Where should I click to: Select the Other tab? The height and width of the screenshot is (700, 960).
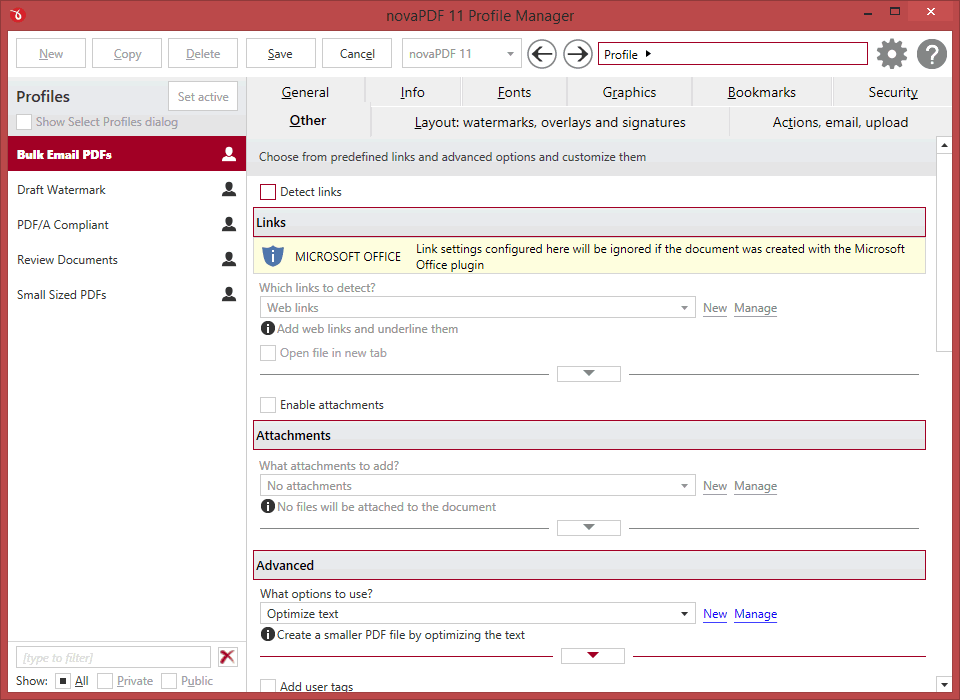click(308, 121)
